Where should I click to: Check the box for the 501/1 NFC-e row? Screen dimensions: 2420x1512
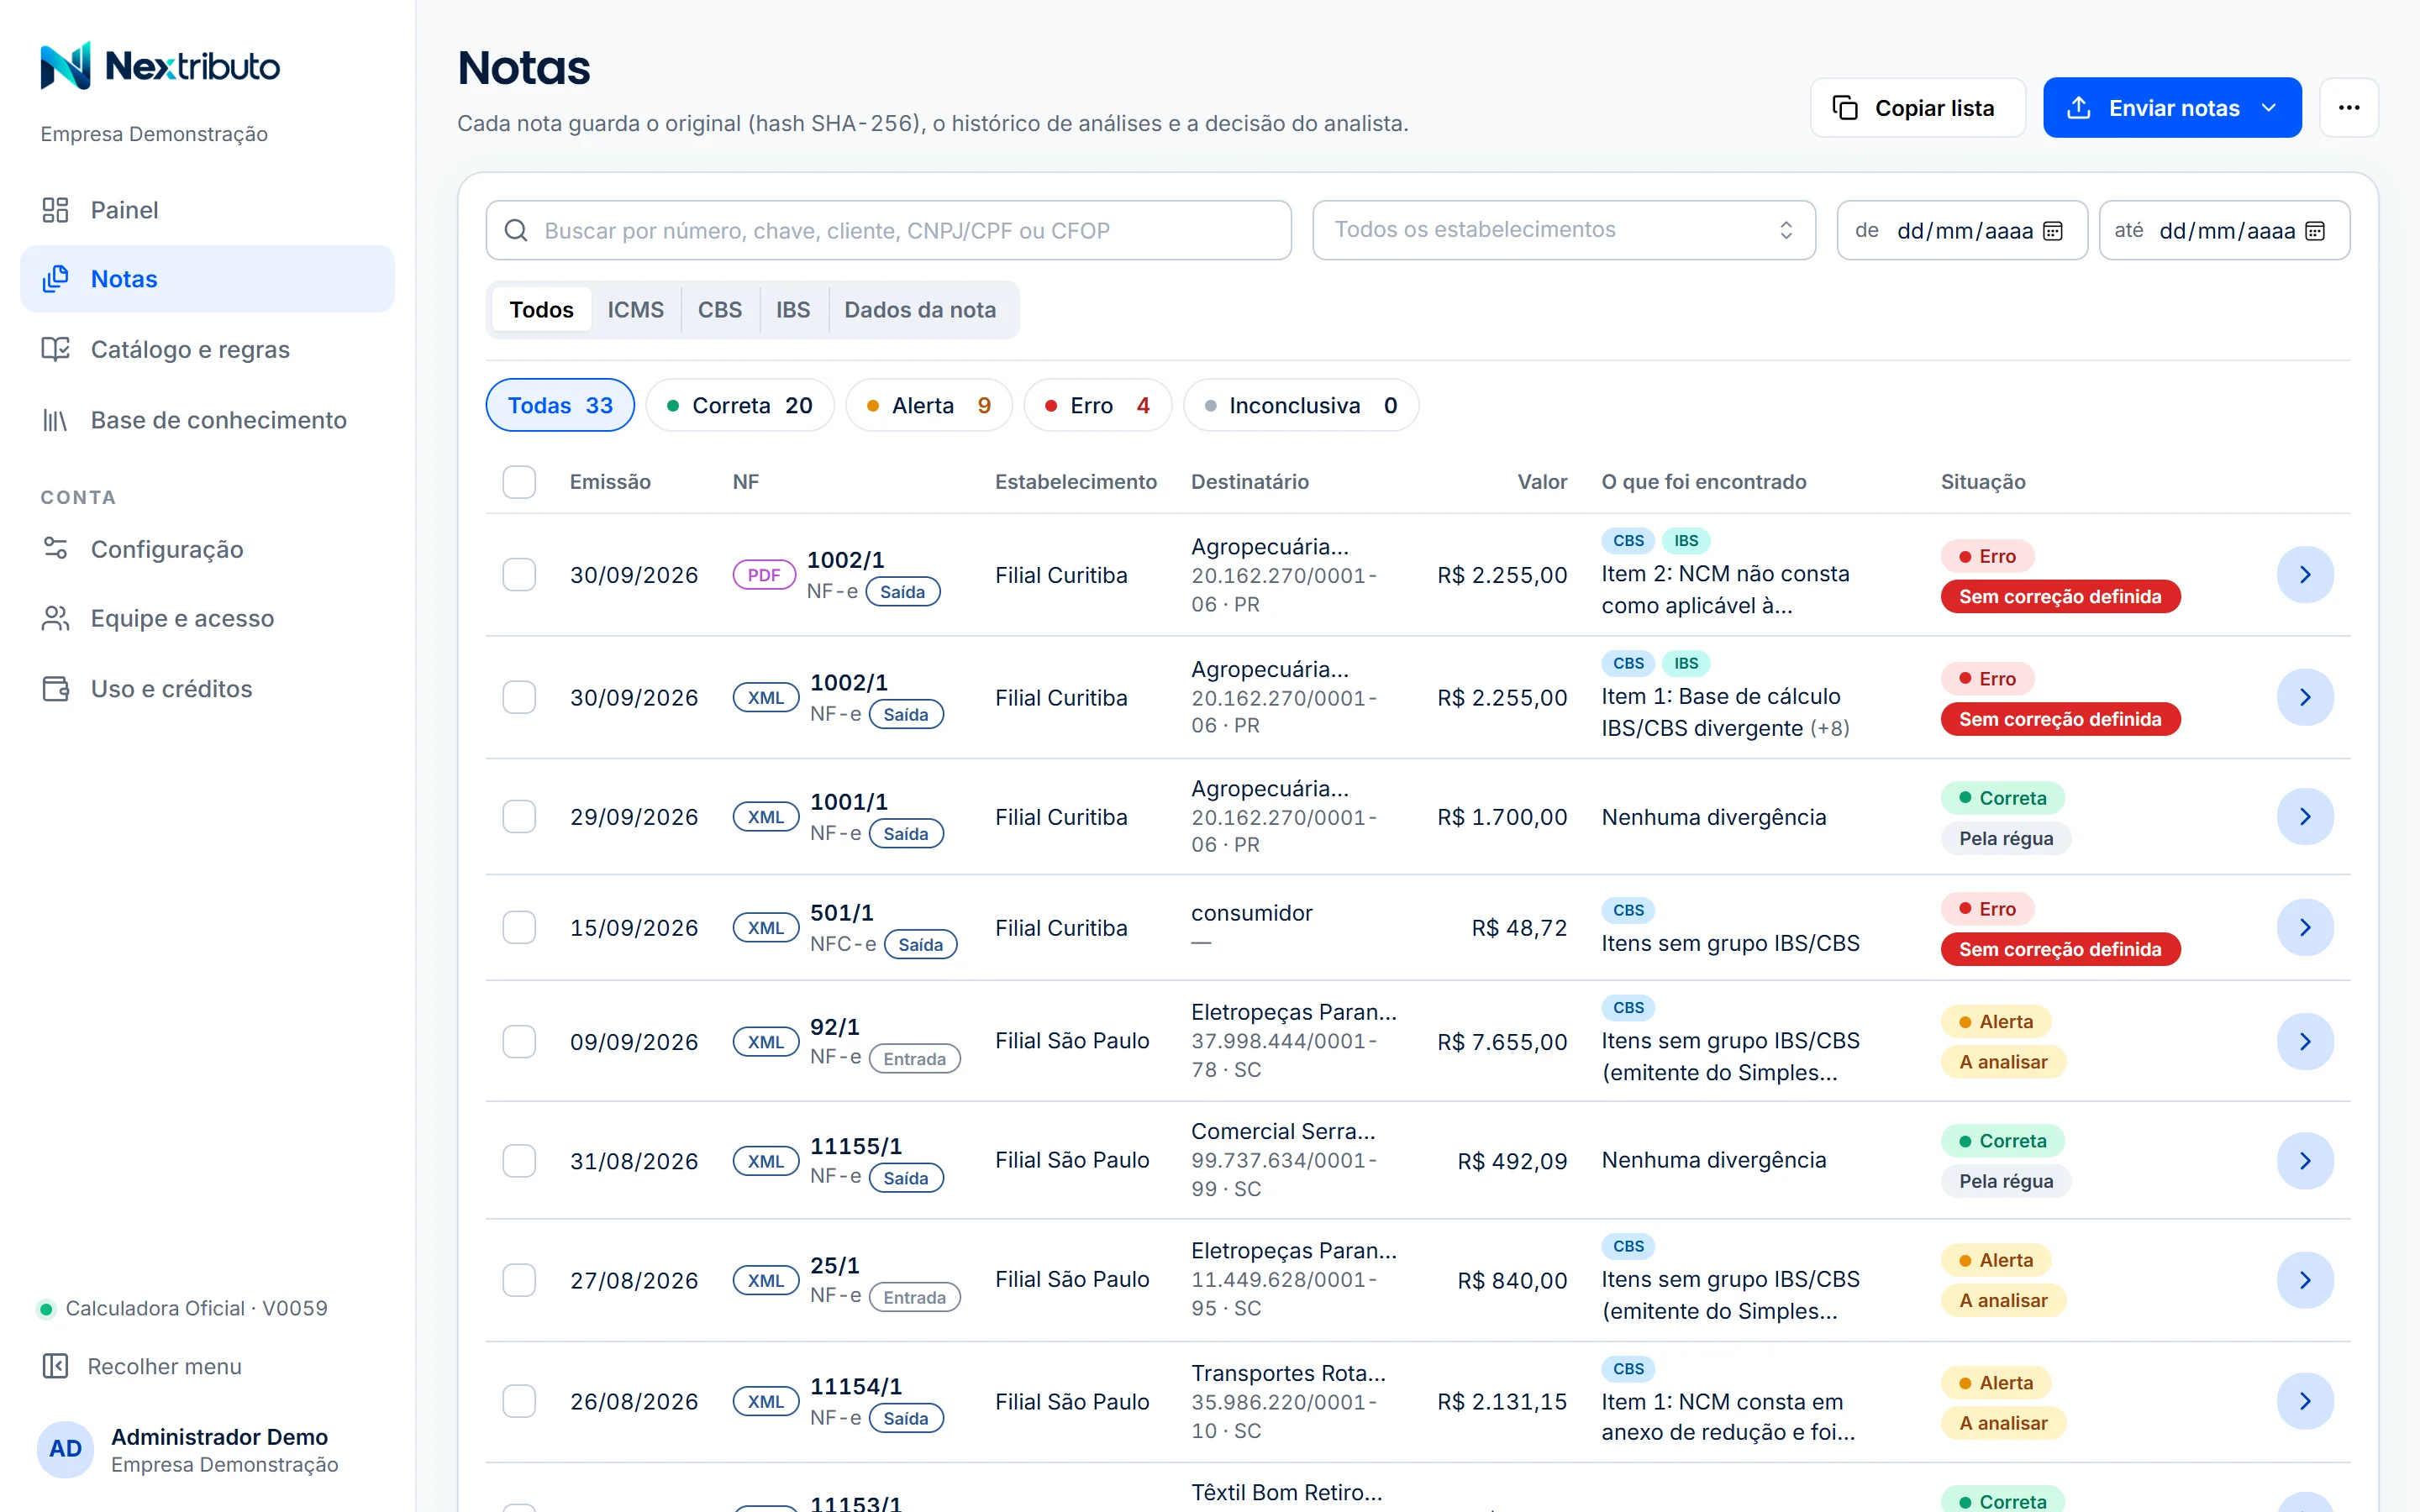click(x=519, y=928)
